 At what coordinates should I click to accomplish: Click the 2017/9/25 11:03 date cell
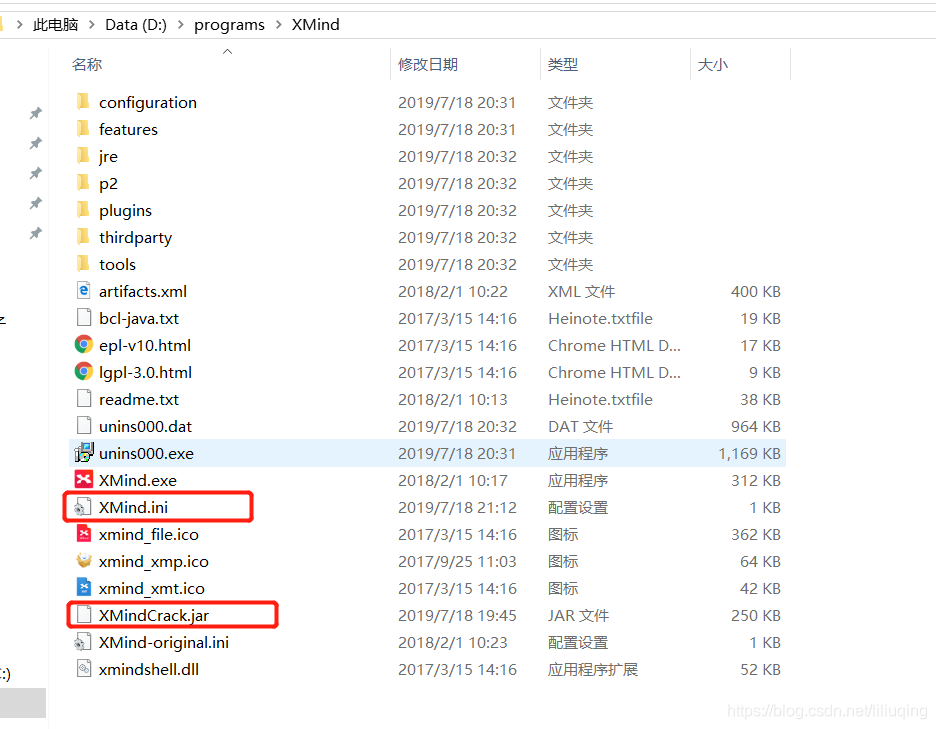pyautogui.click(x=457, y=561)
